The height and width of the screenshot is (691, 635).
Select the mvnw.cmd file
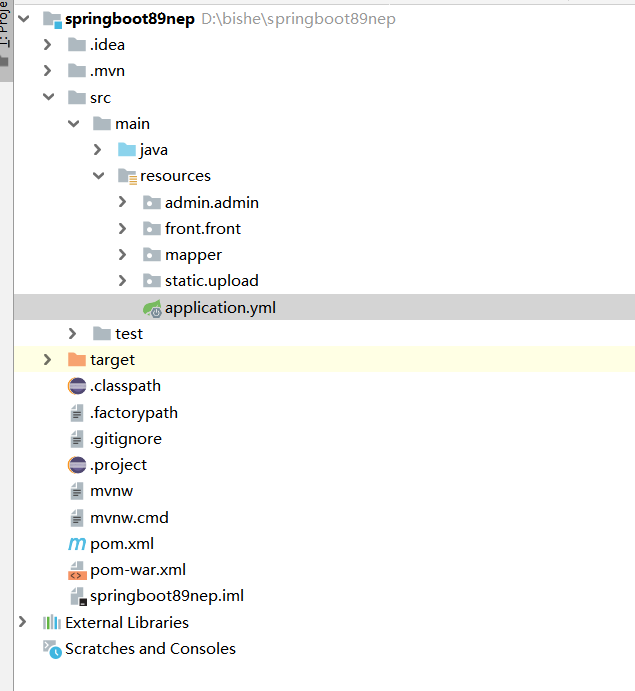point(129,518)
